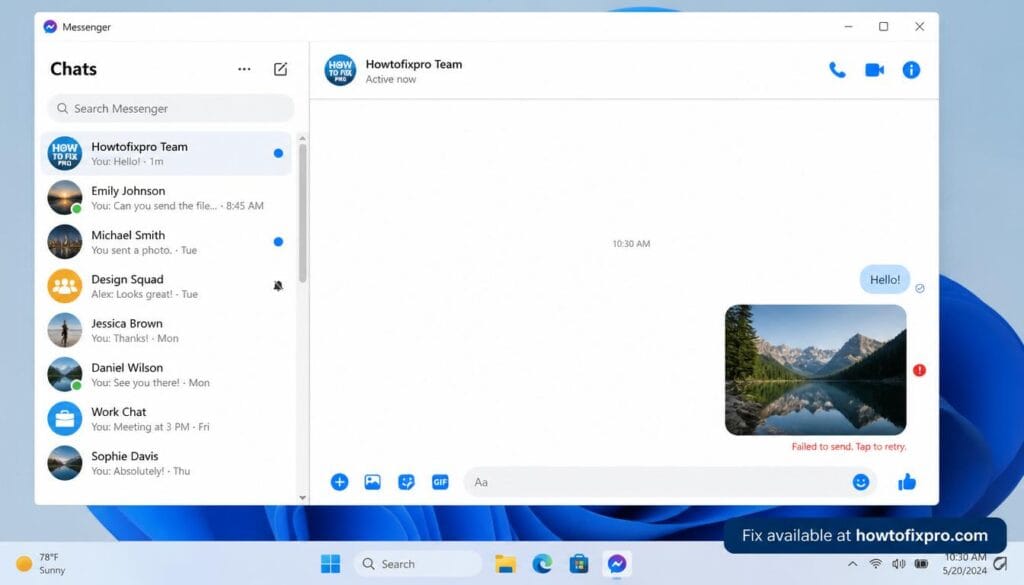Click Messenger icon in taskbar
The height and width of the screenshot is (585, 1024).
point(616,563)
